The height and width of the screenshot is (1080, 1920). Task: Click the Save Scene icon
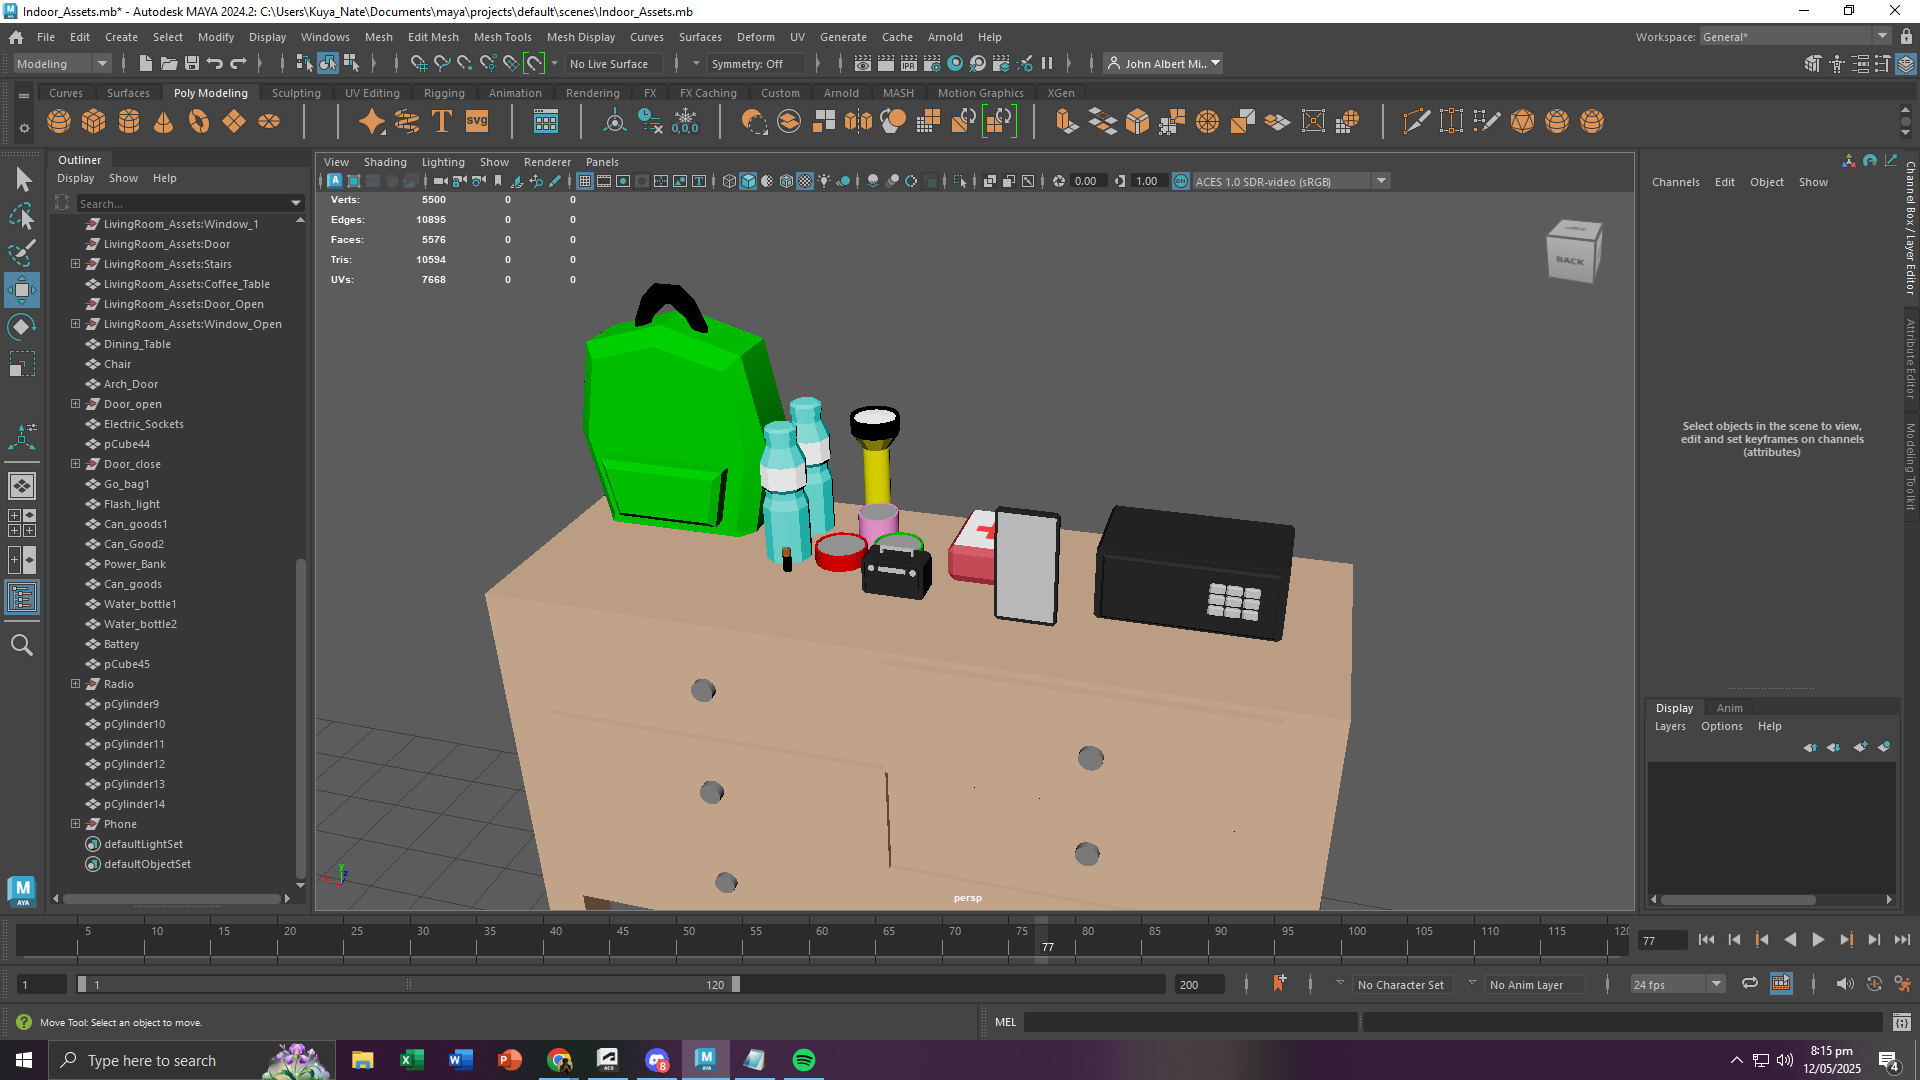[192, 63]
